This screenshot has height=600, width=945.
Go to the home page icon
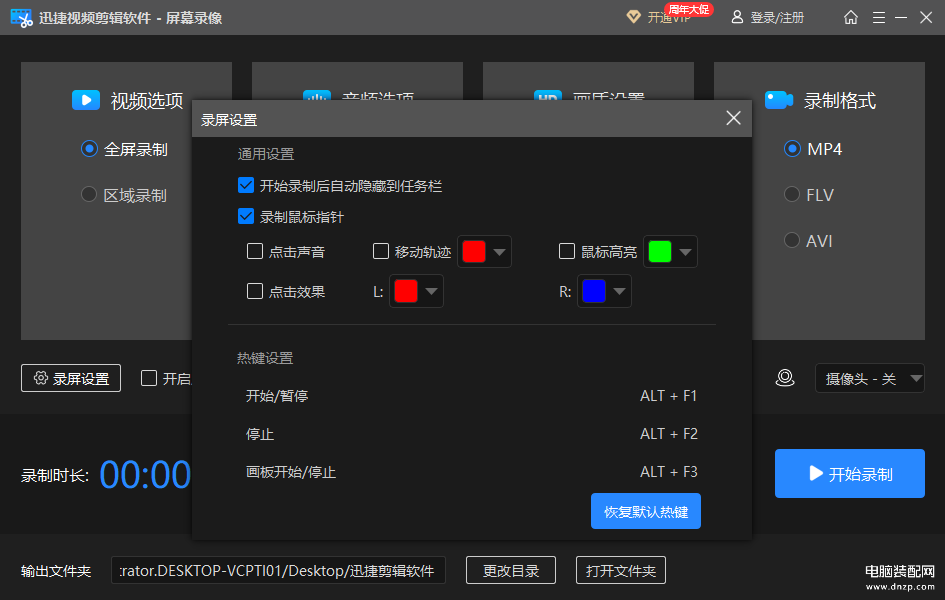click(850, 17)
